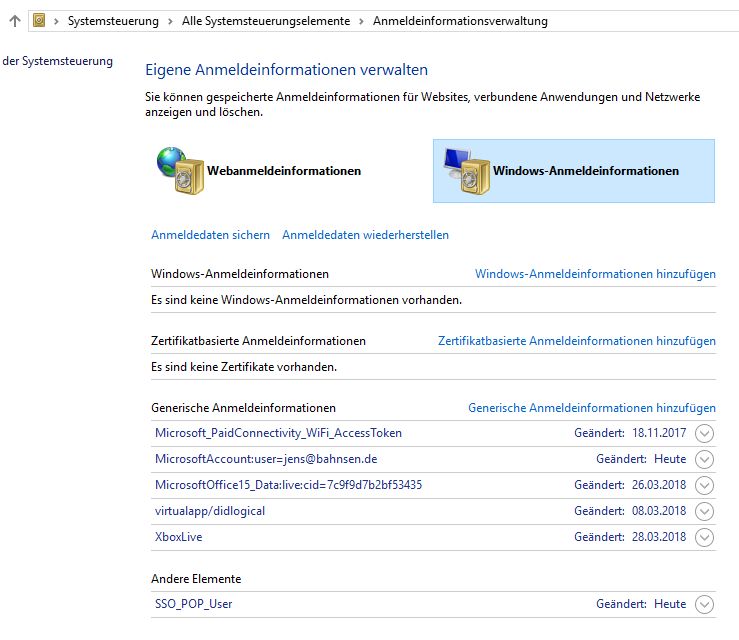Open the 'der Systemsteuerung' sidebar link
Viewport: 739px width, 640px height.
pos(57,61)
